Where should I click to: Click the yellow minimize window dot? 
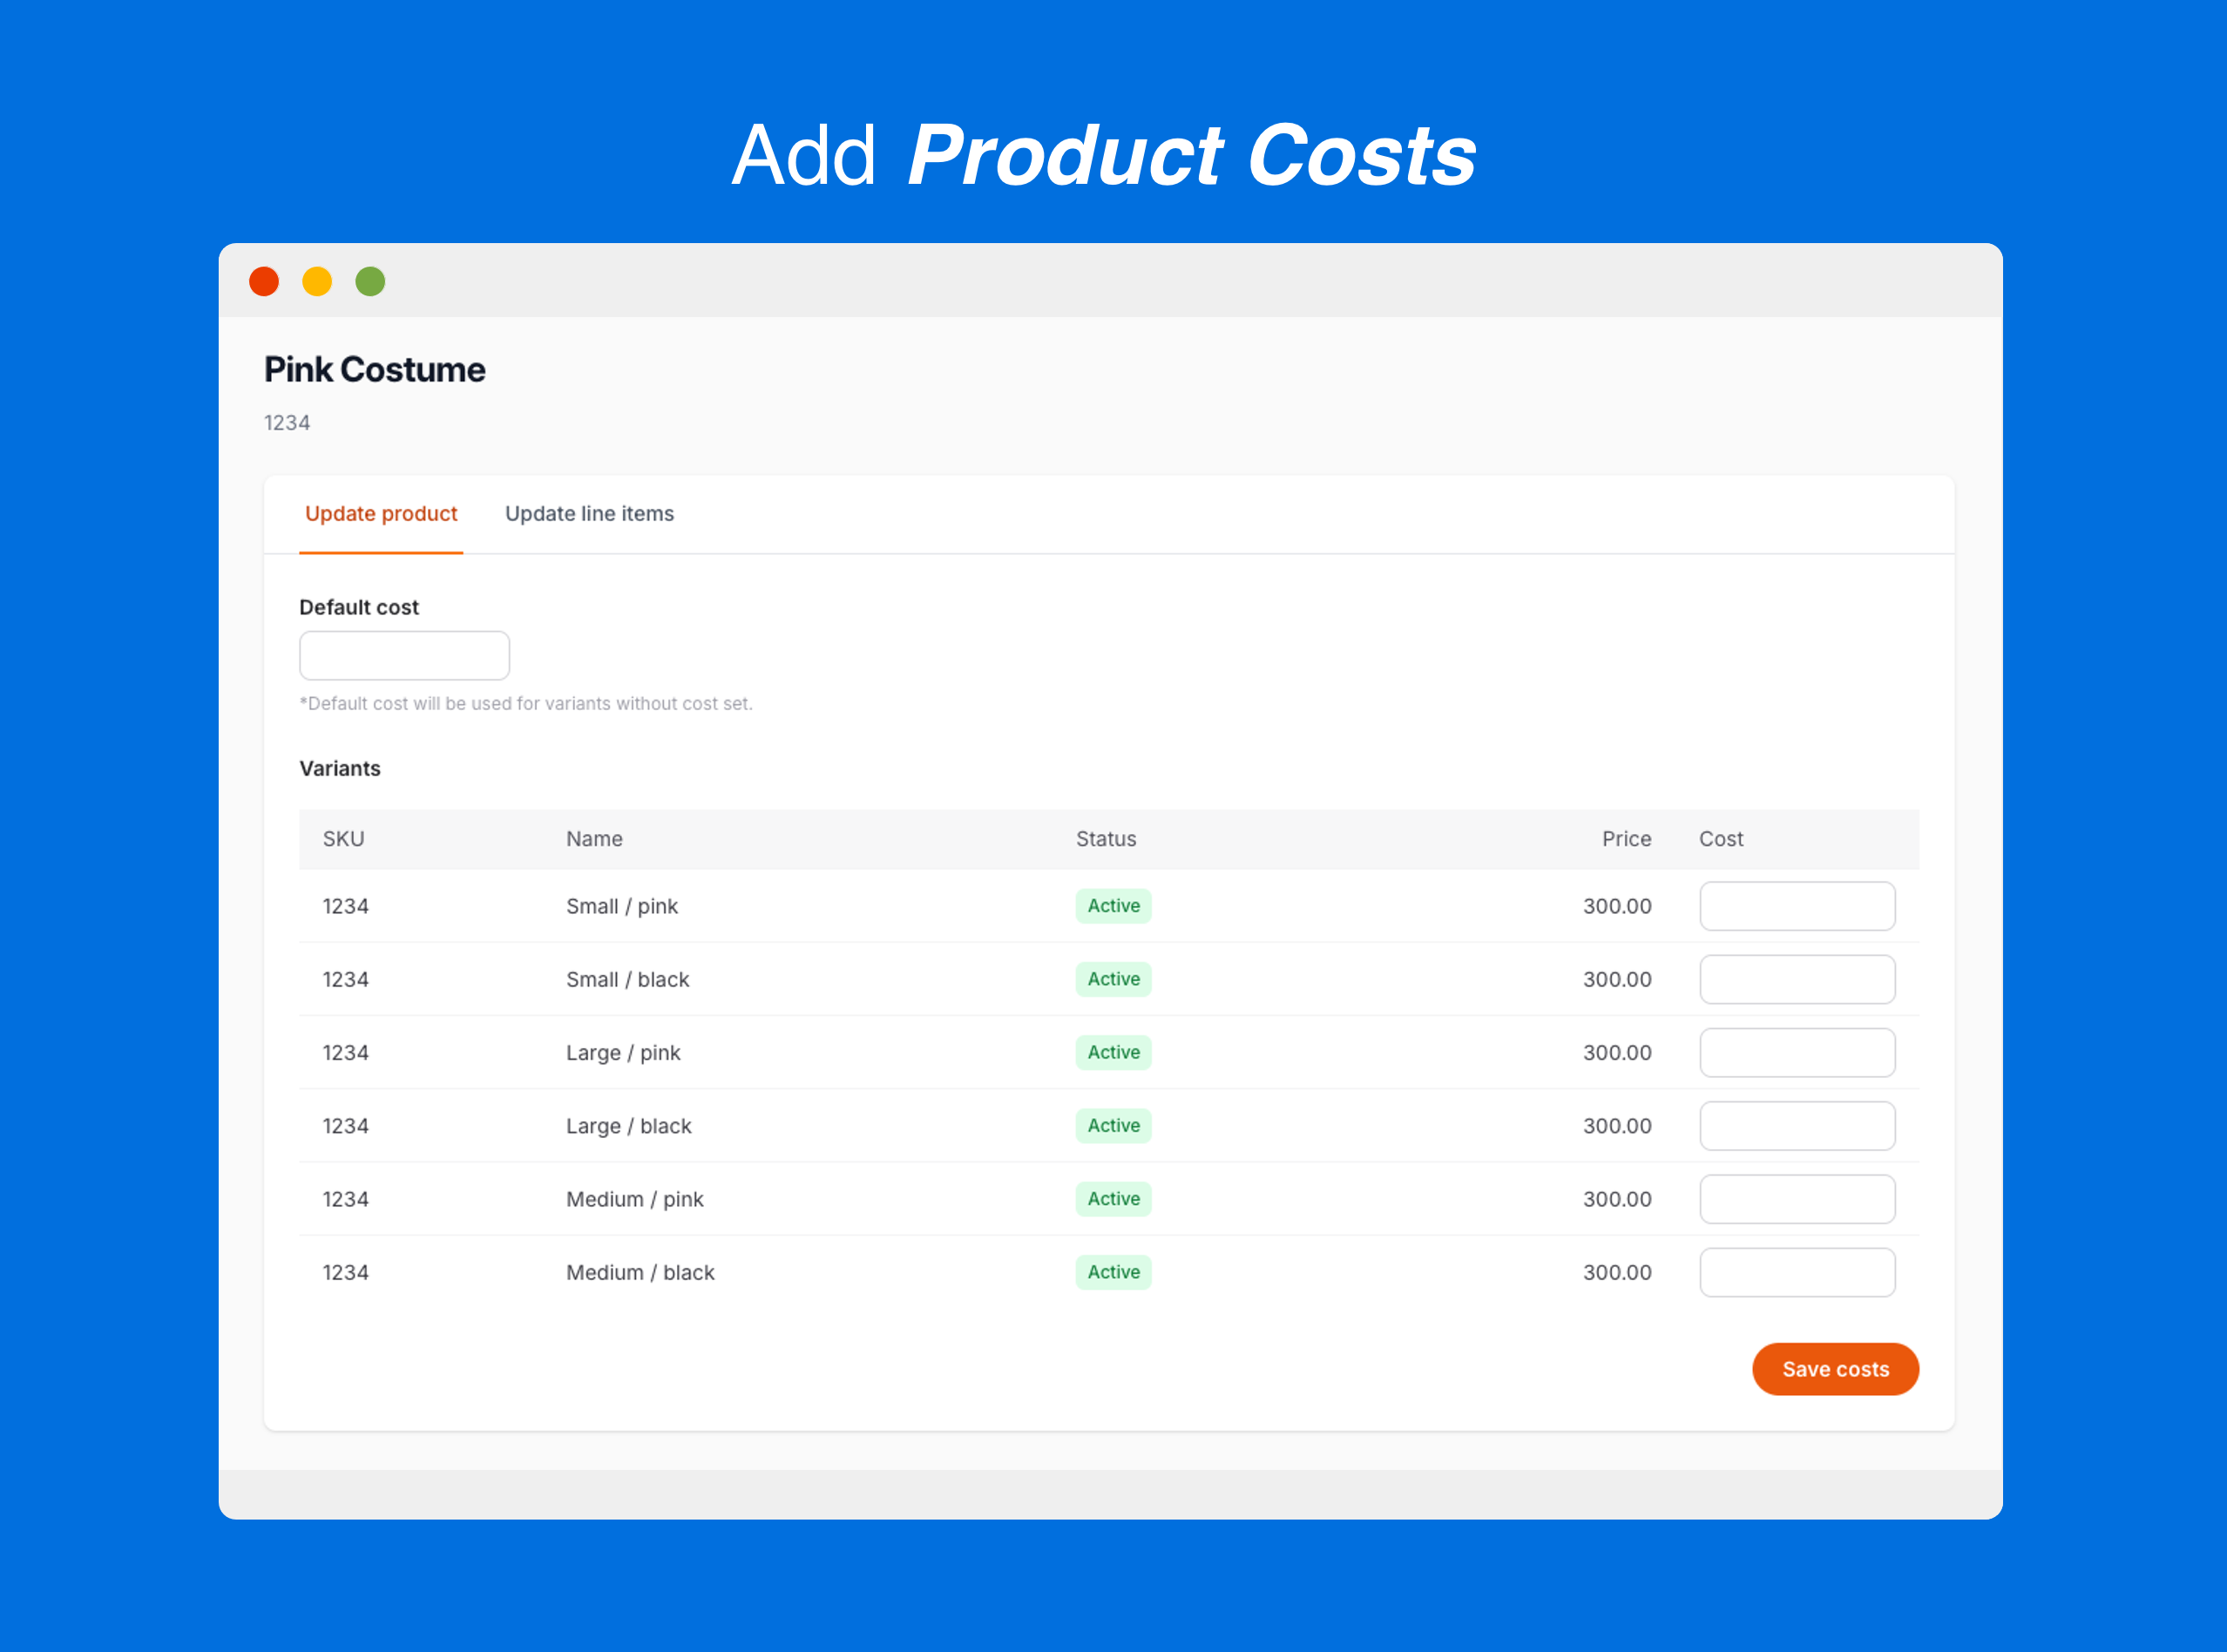pos(317,281)
